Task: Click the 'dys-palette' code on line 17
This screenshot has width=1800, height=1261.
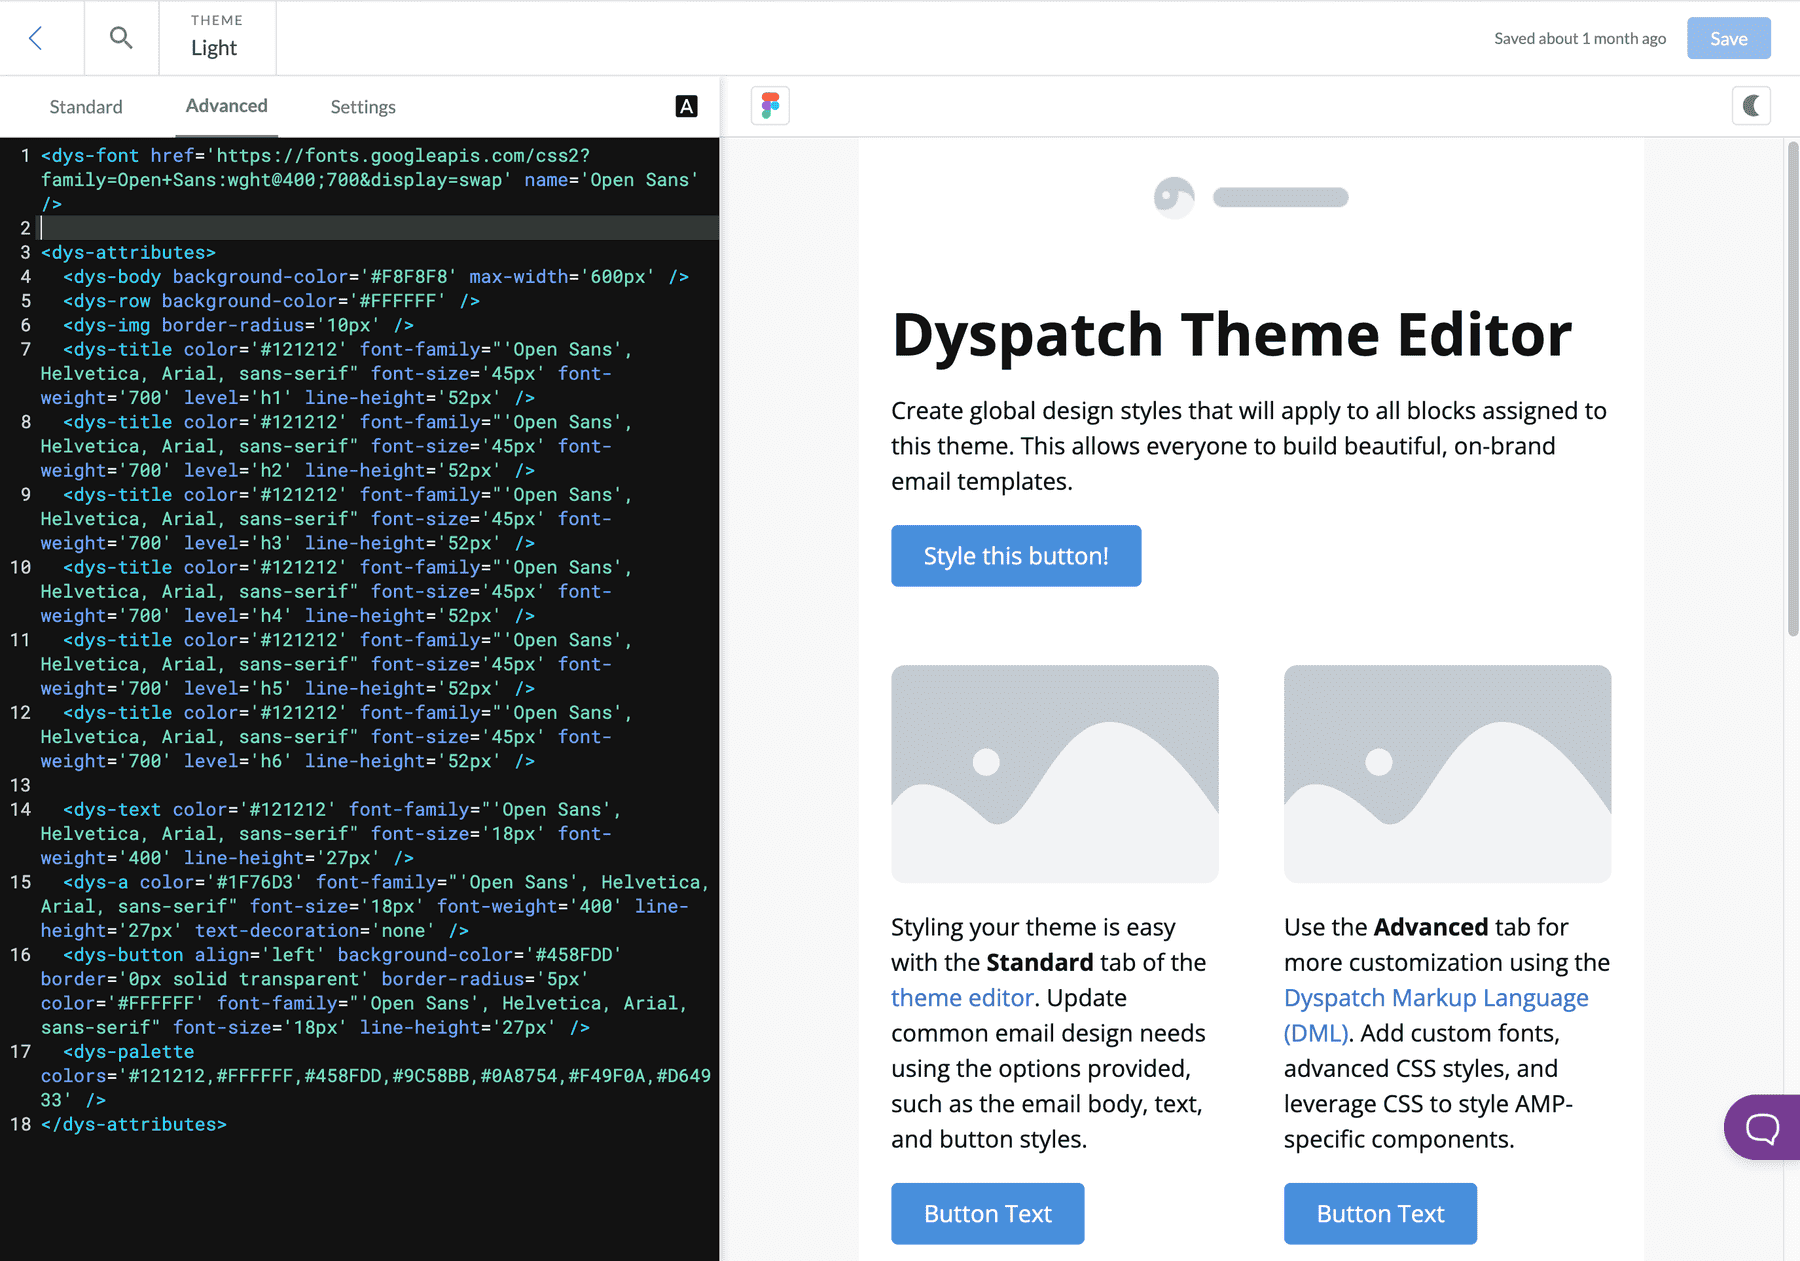Action: 134,1052
